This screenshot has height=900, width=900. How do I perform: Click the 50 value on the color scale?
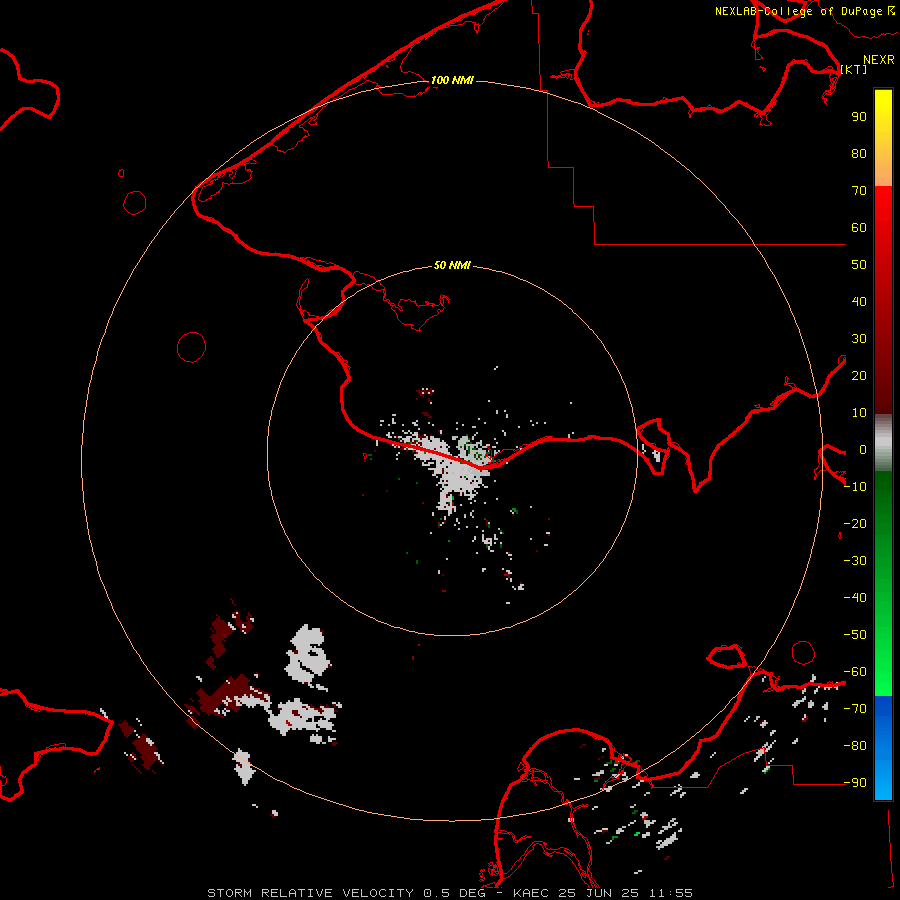(859, 265)
